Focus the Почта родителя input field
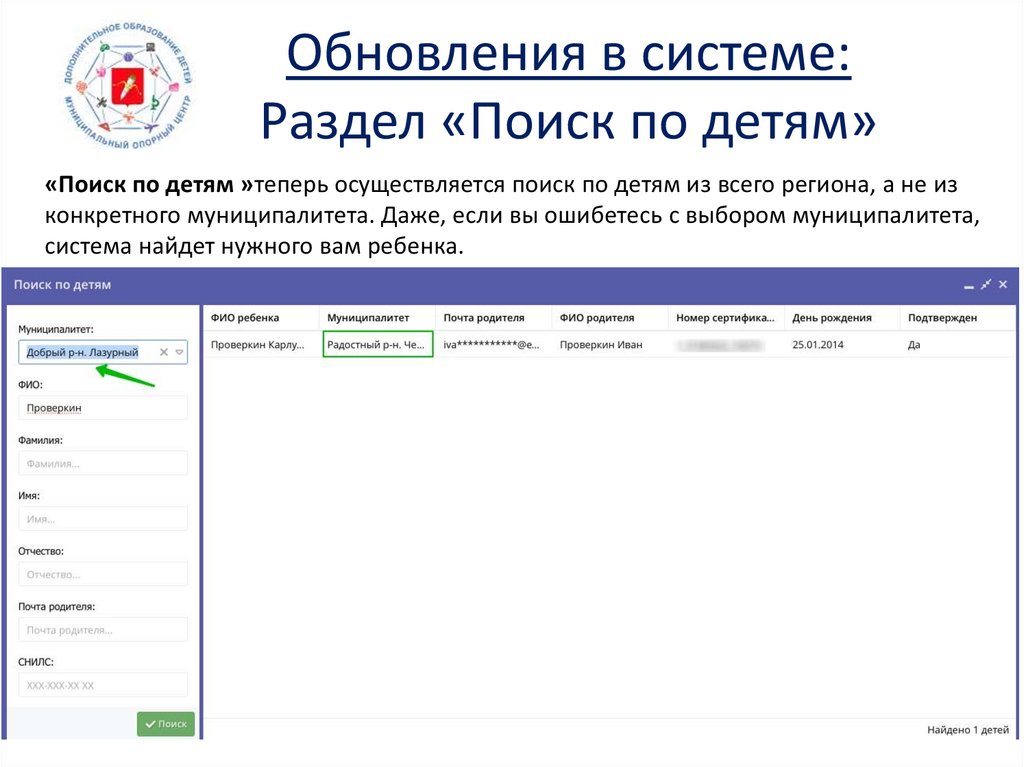The image size is (1024, 767). coord(103,630)
